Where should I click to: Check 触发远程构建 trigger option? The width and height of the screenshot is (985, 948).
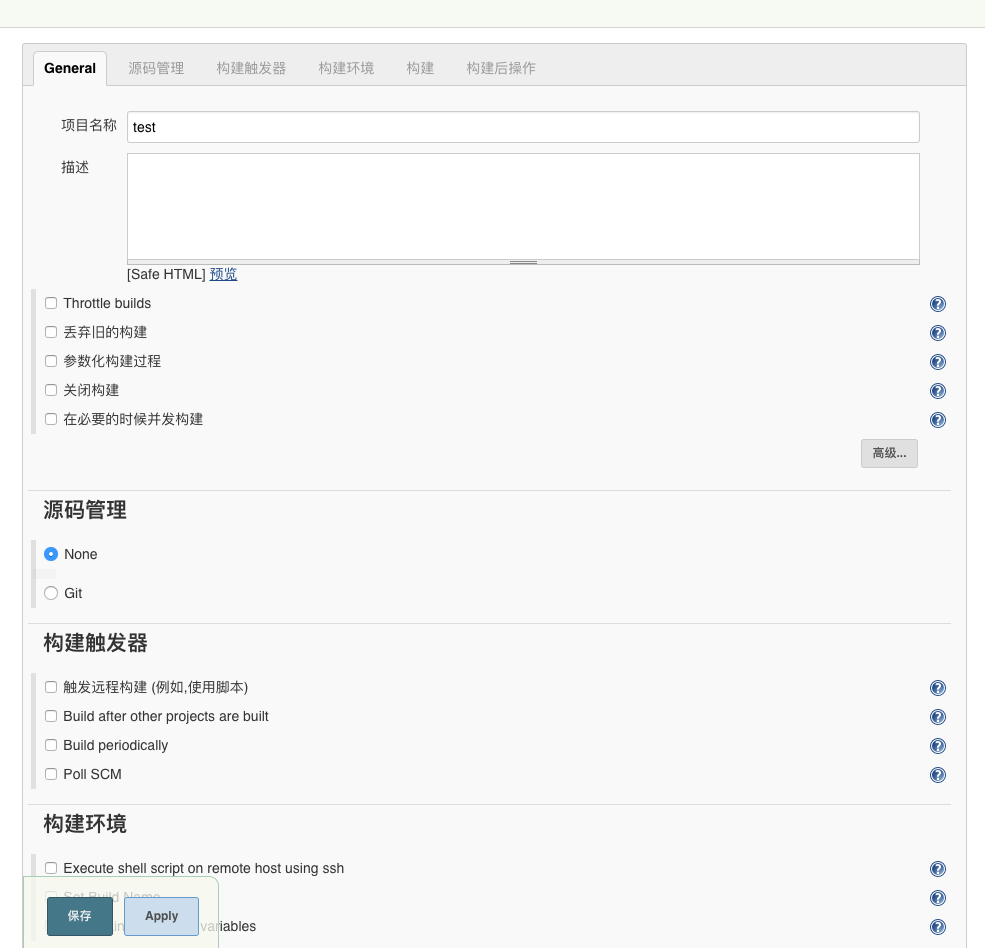tap(51, 687)
